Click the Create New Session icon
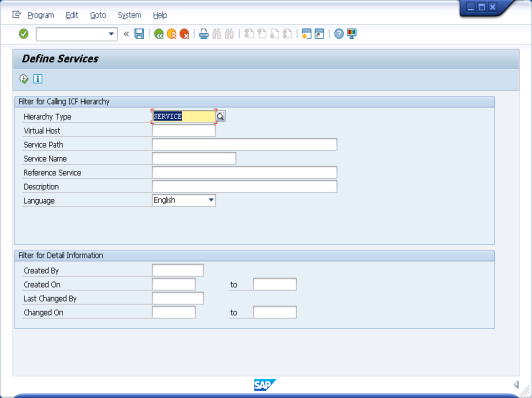 pyautogui.click(x=306, y=34)
